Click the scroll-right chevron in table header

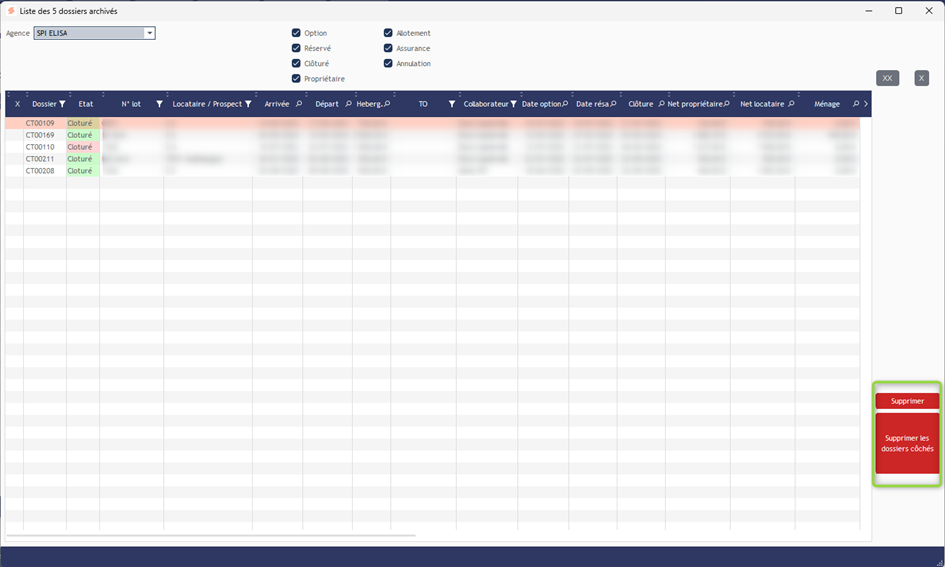[865, 104]
